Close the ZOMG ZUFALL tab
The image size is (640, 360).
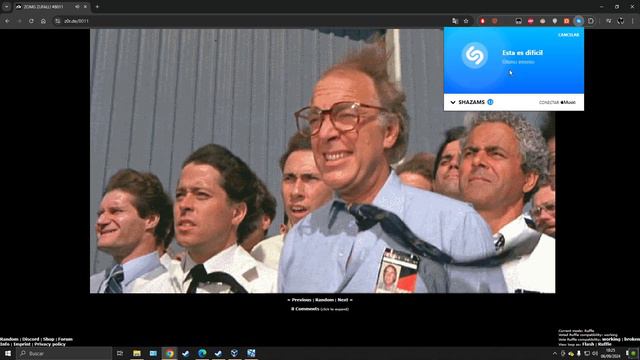tap(85, 7)
